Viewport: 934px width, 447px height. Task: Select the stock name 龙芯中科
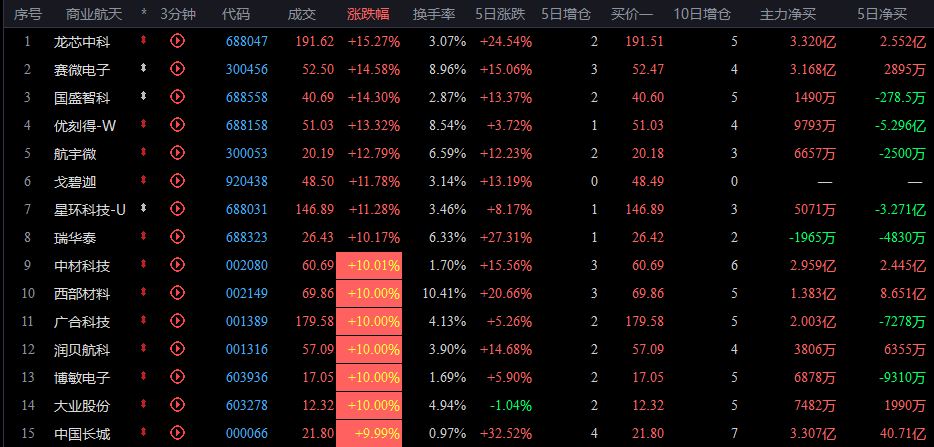82,42
